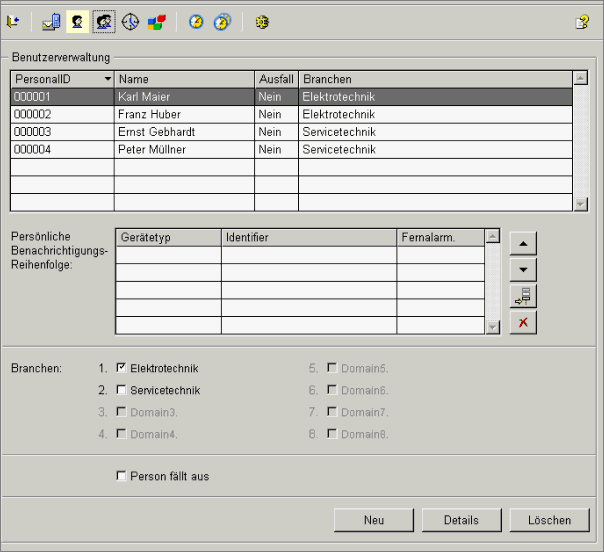This screenshot has height=552, width=604.
Task: Click the Name column header
Action: pos(184,79)
